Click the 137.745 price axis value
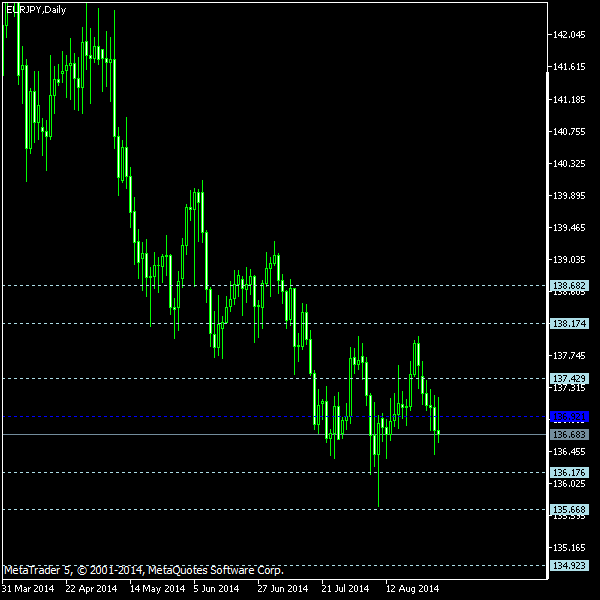This screenshot has width=600, height=600. point(569,356)
